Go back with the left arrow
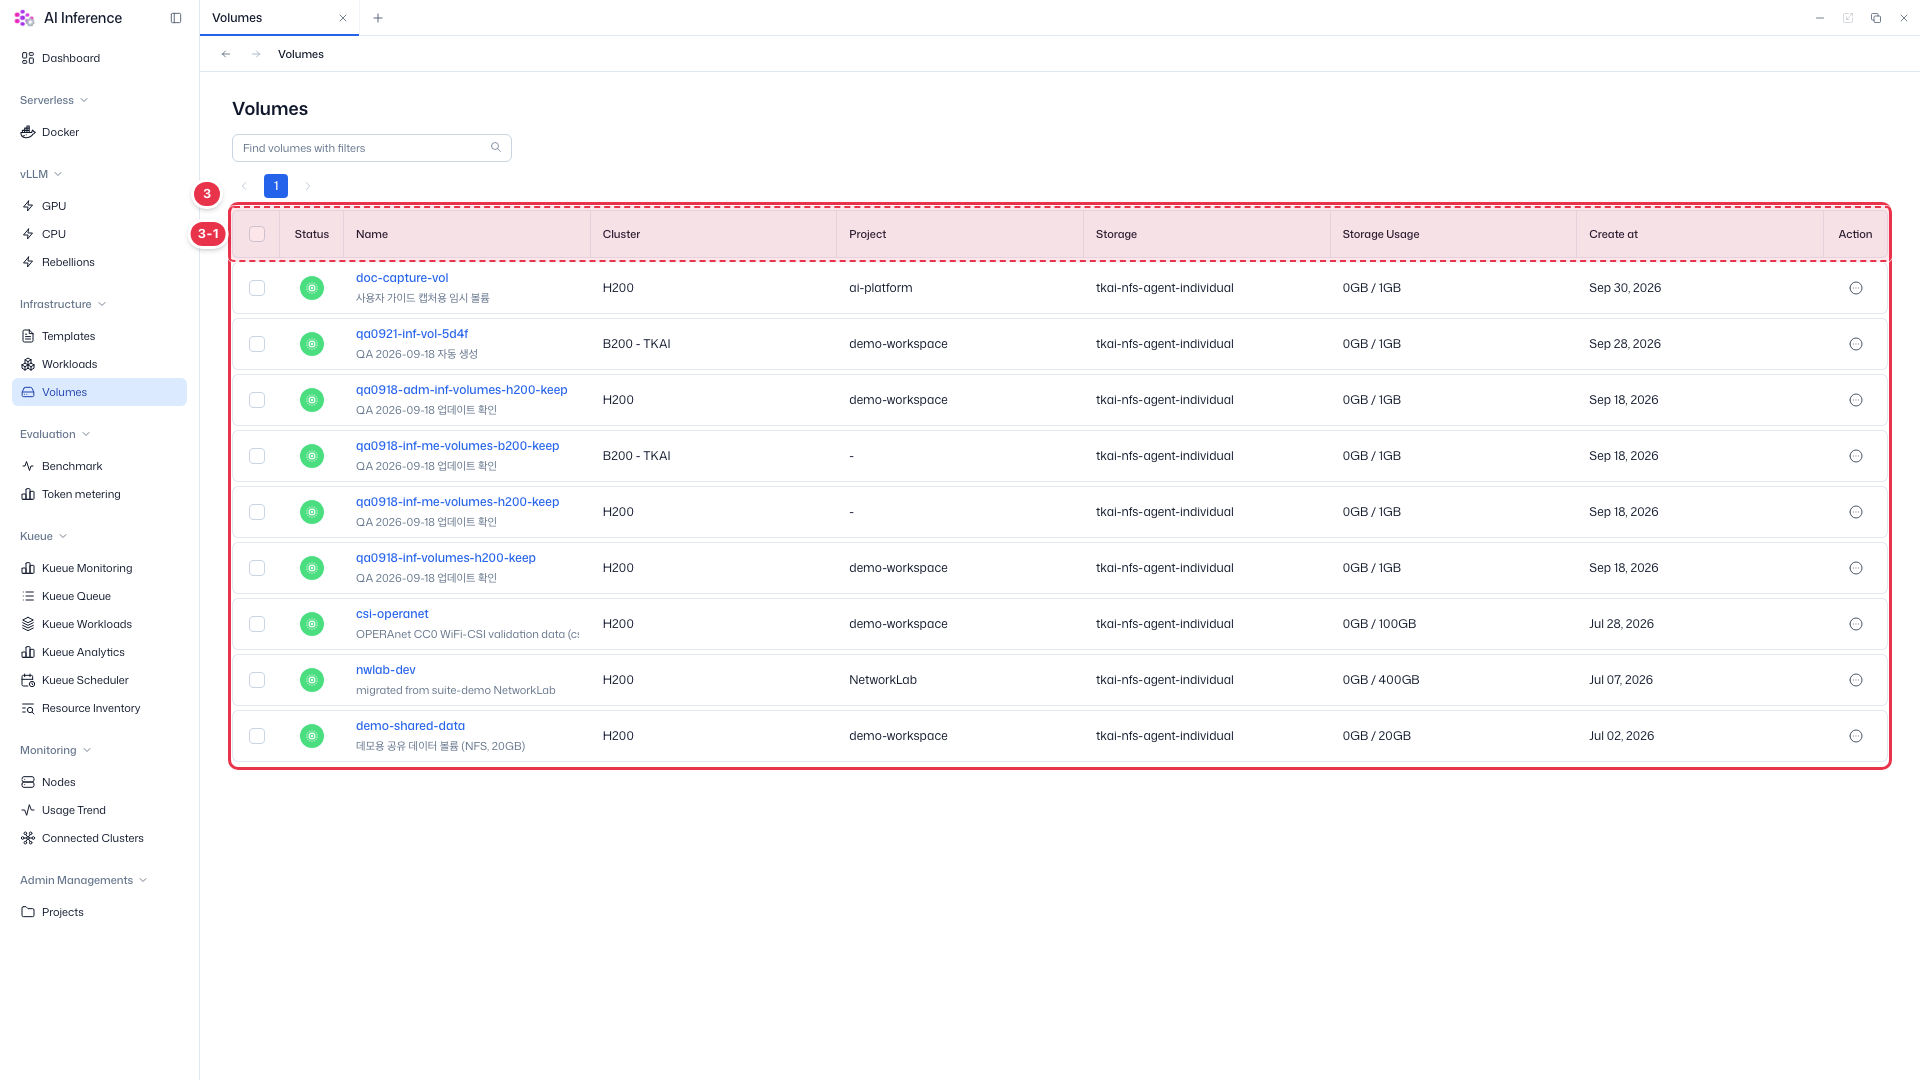 [x=226, y=54]
